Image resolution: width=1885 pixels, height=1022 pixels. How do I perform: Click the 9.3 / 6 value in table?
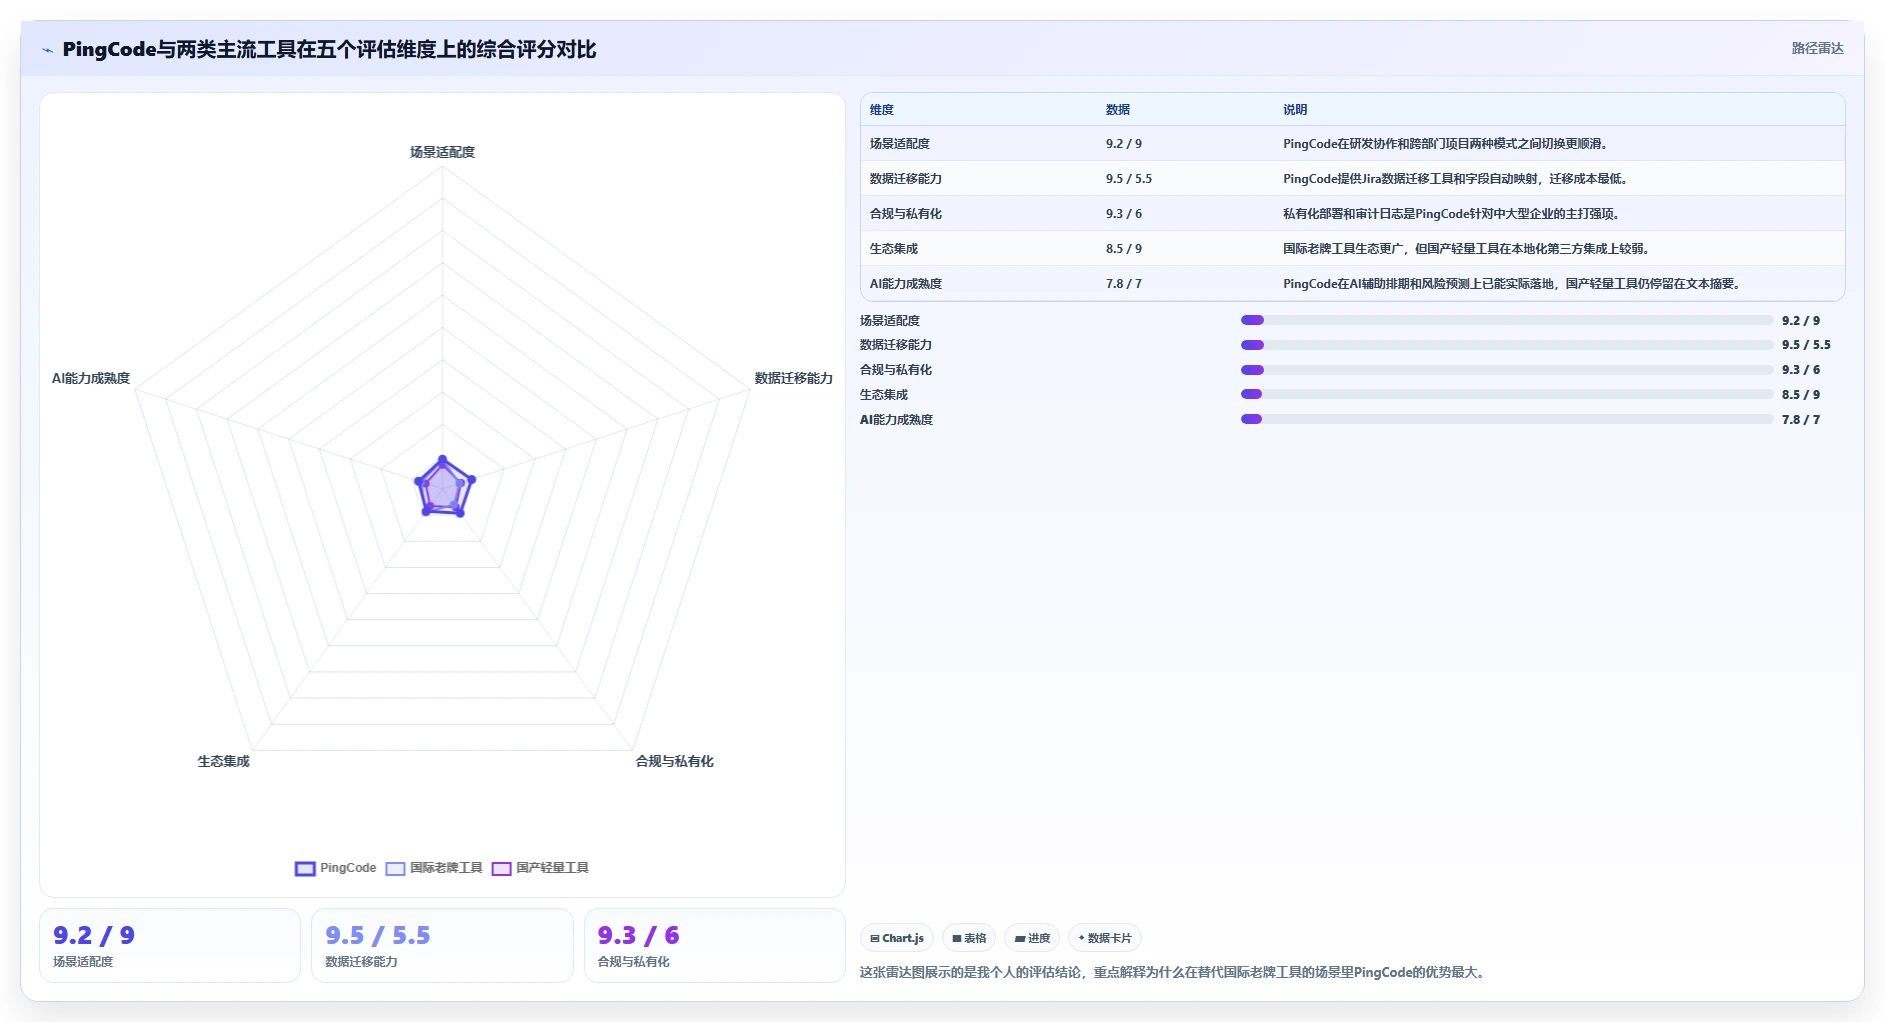point(1124,214)
